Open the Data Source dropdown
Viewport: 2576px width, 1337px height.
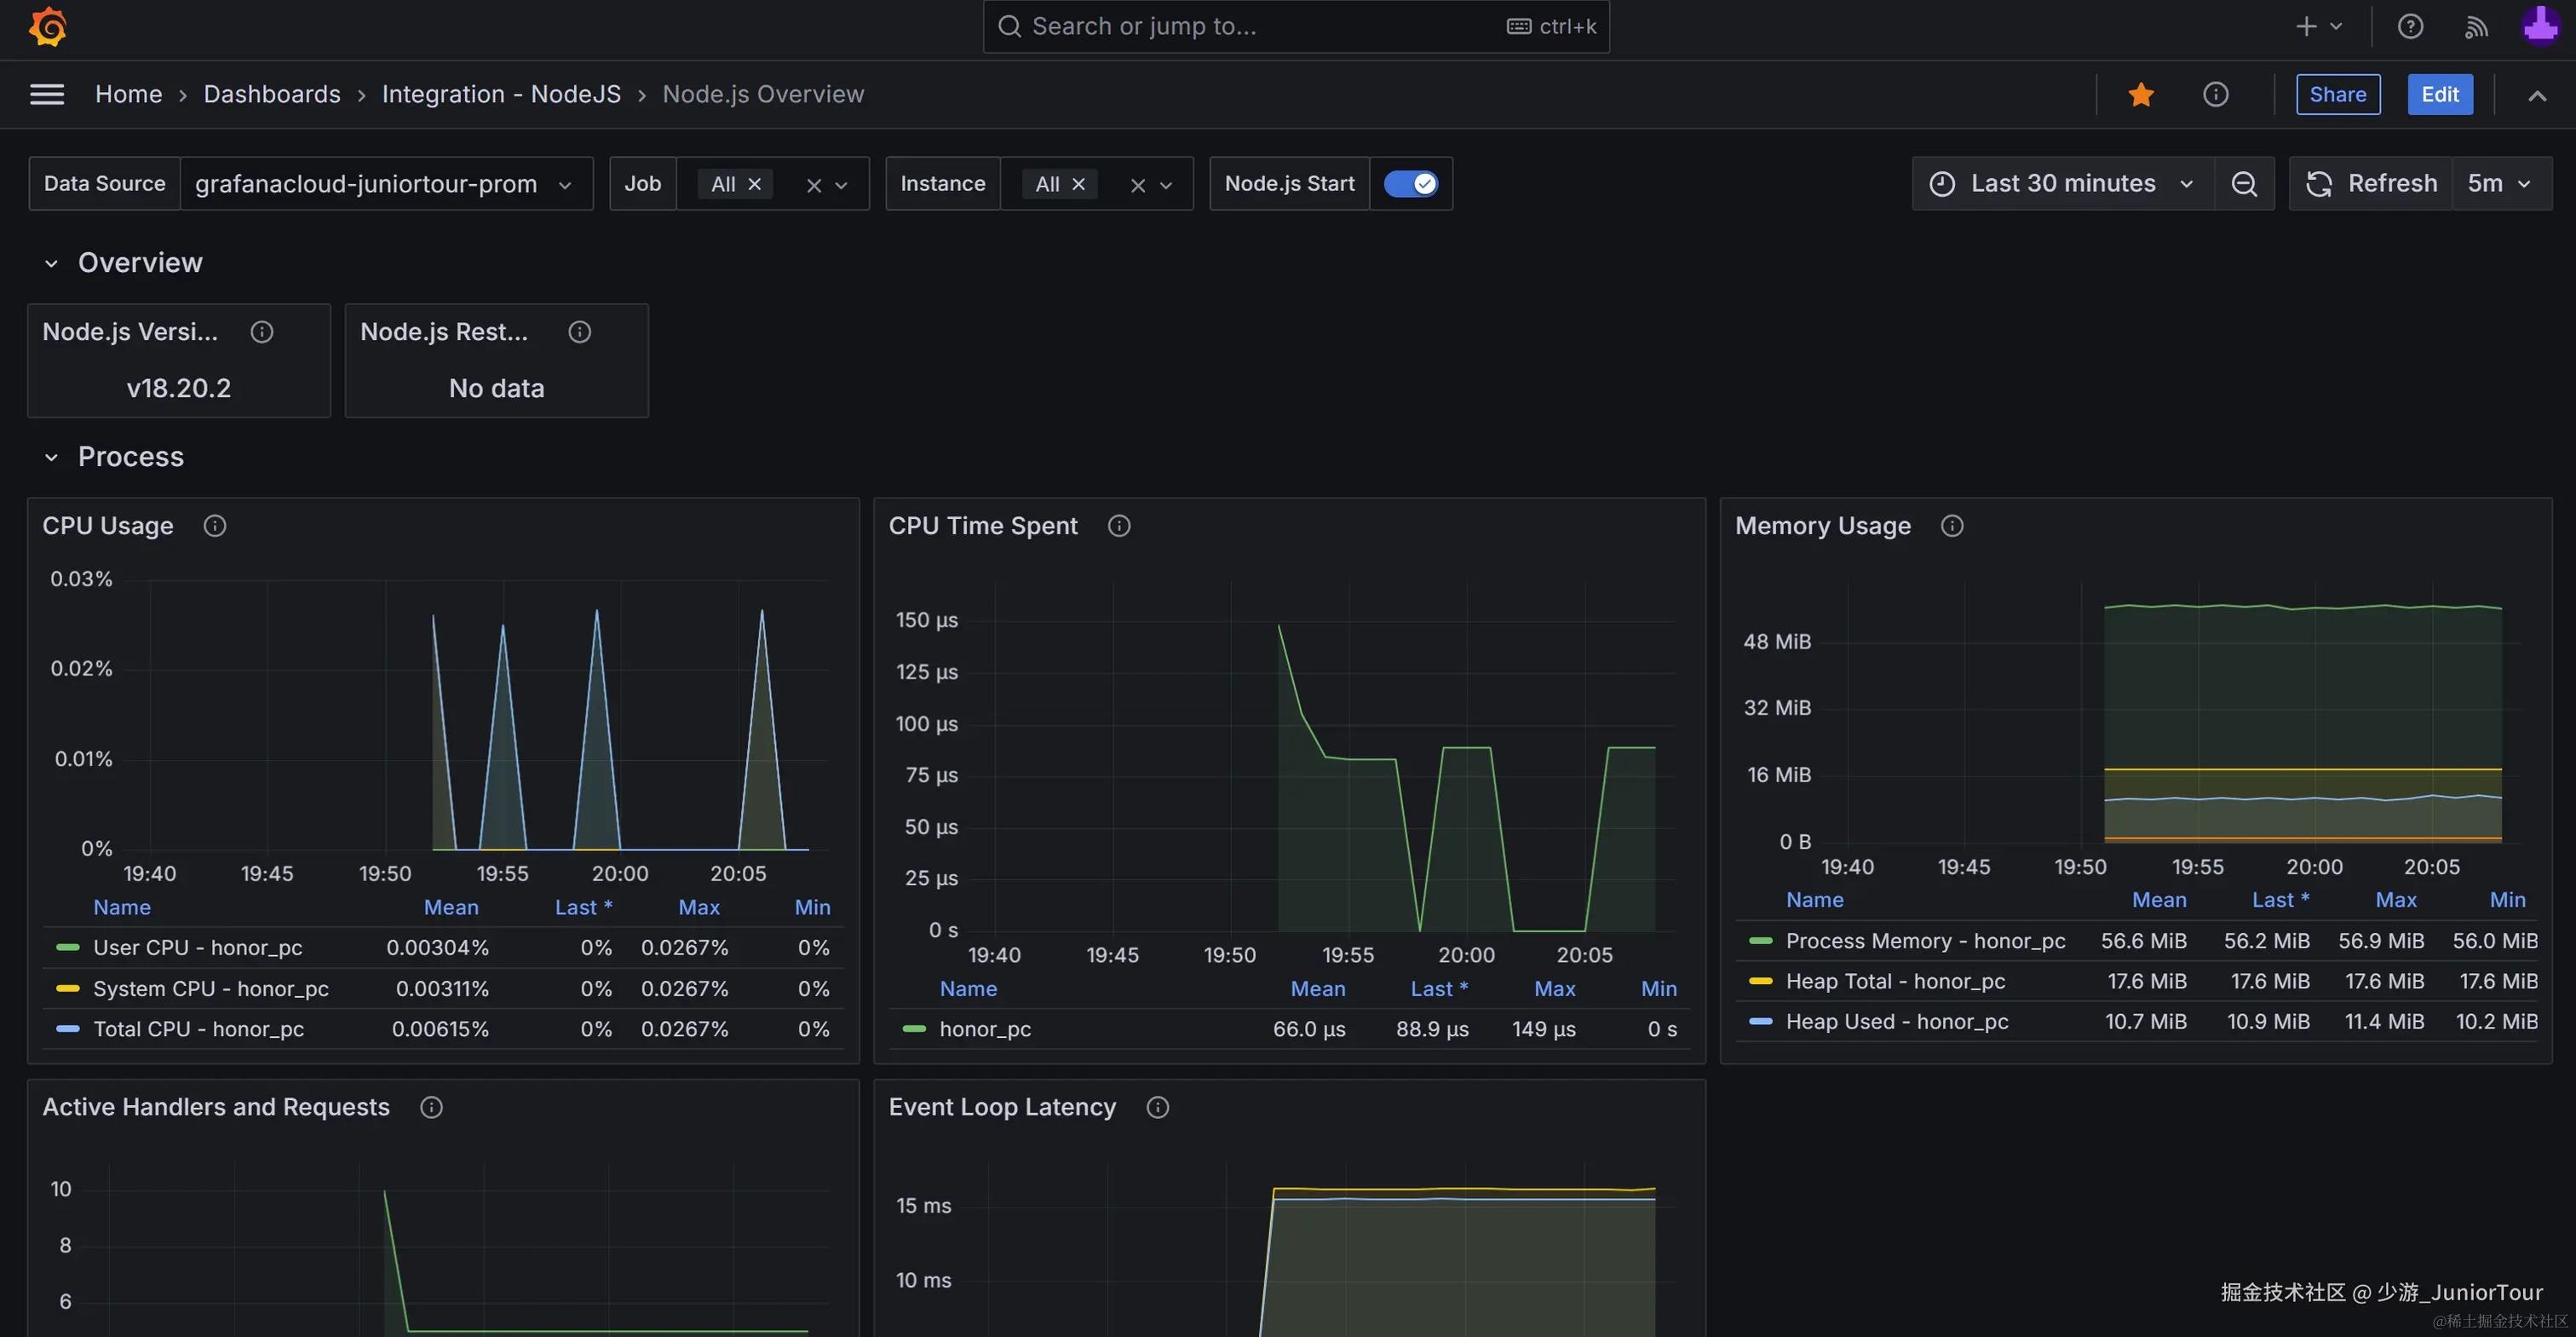pyautogui.click(x=386, y=184)
